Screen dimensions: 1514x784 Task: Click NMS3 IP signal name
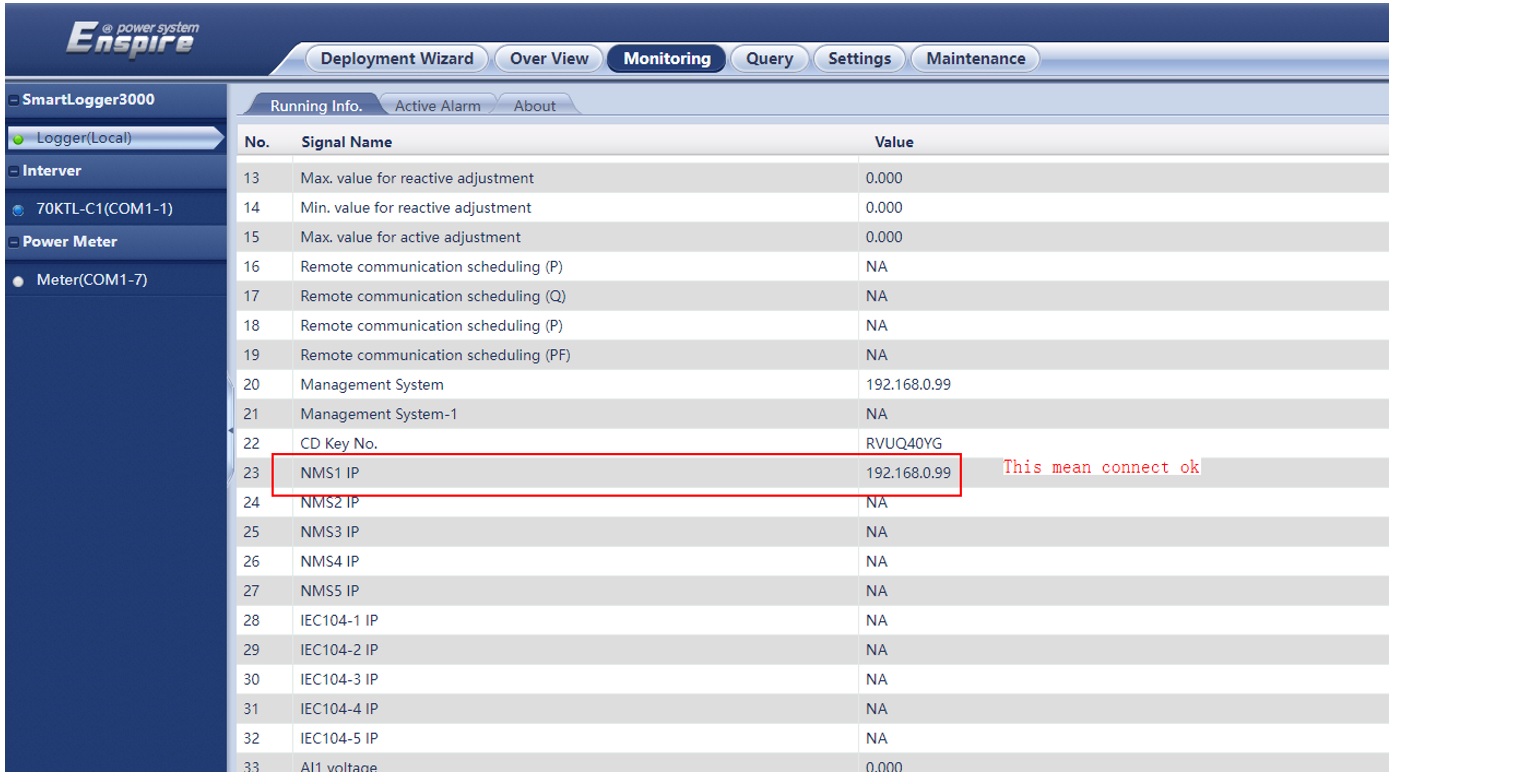click(329, 532)
